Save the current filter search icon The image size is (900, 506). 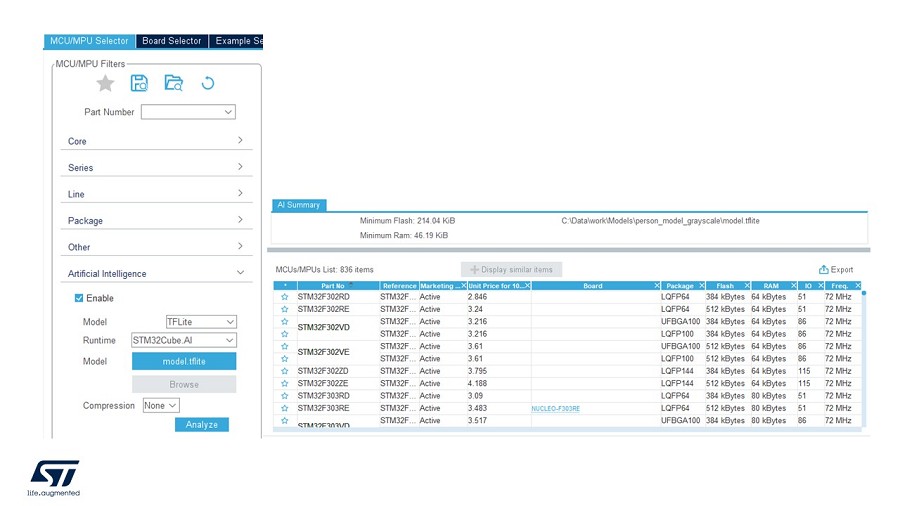[139, 83]
